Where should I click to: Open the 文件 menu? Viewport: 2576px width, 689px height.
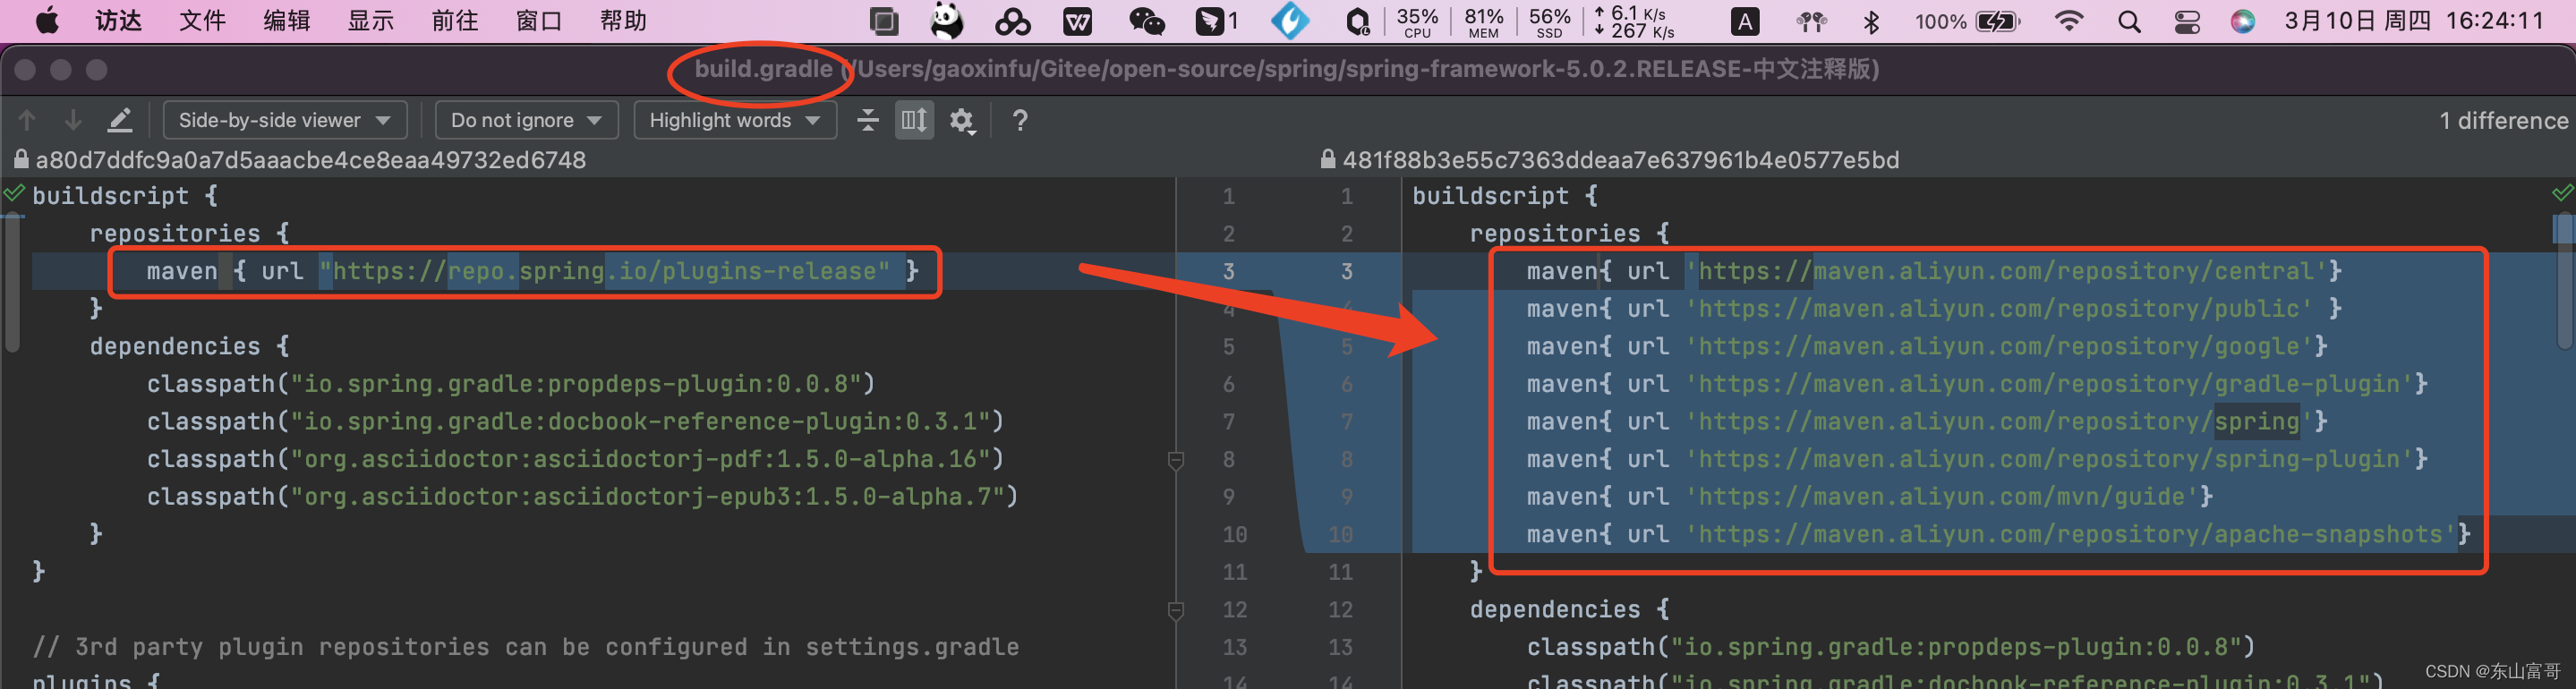point(202,20)
